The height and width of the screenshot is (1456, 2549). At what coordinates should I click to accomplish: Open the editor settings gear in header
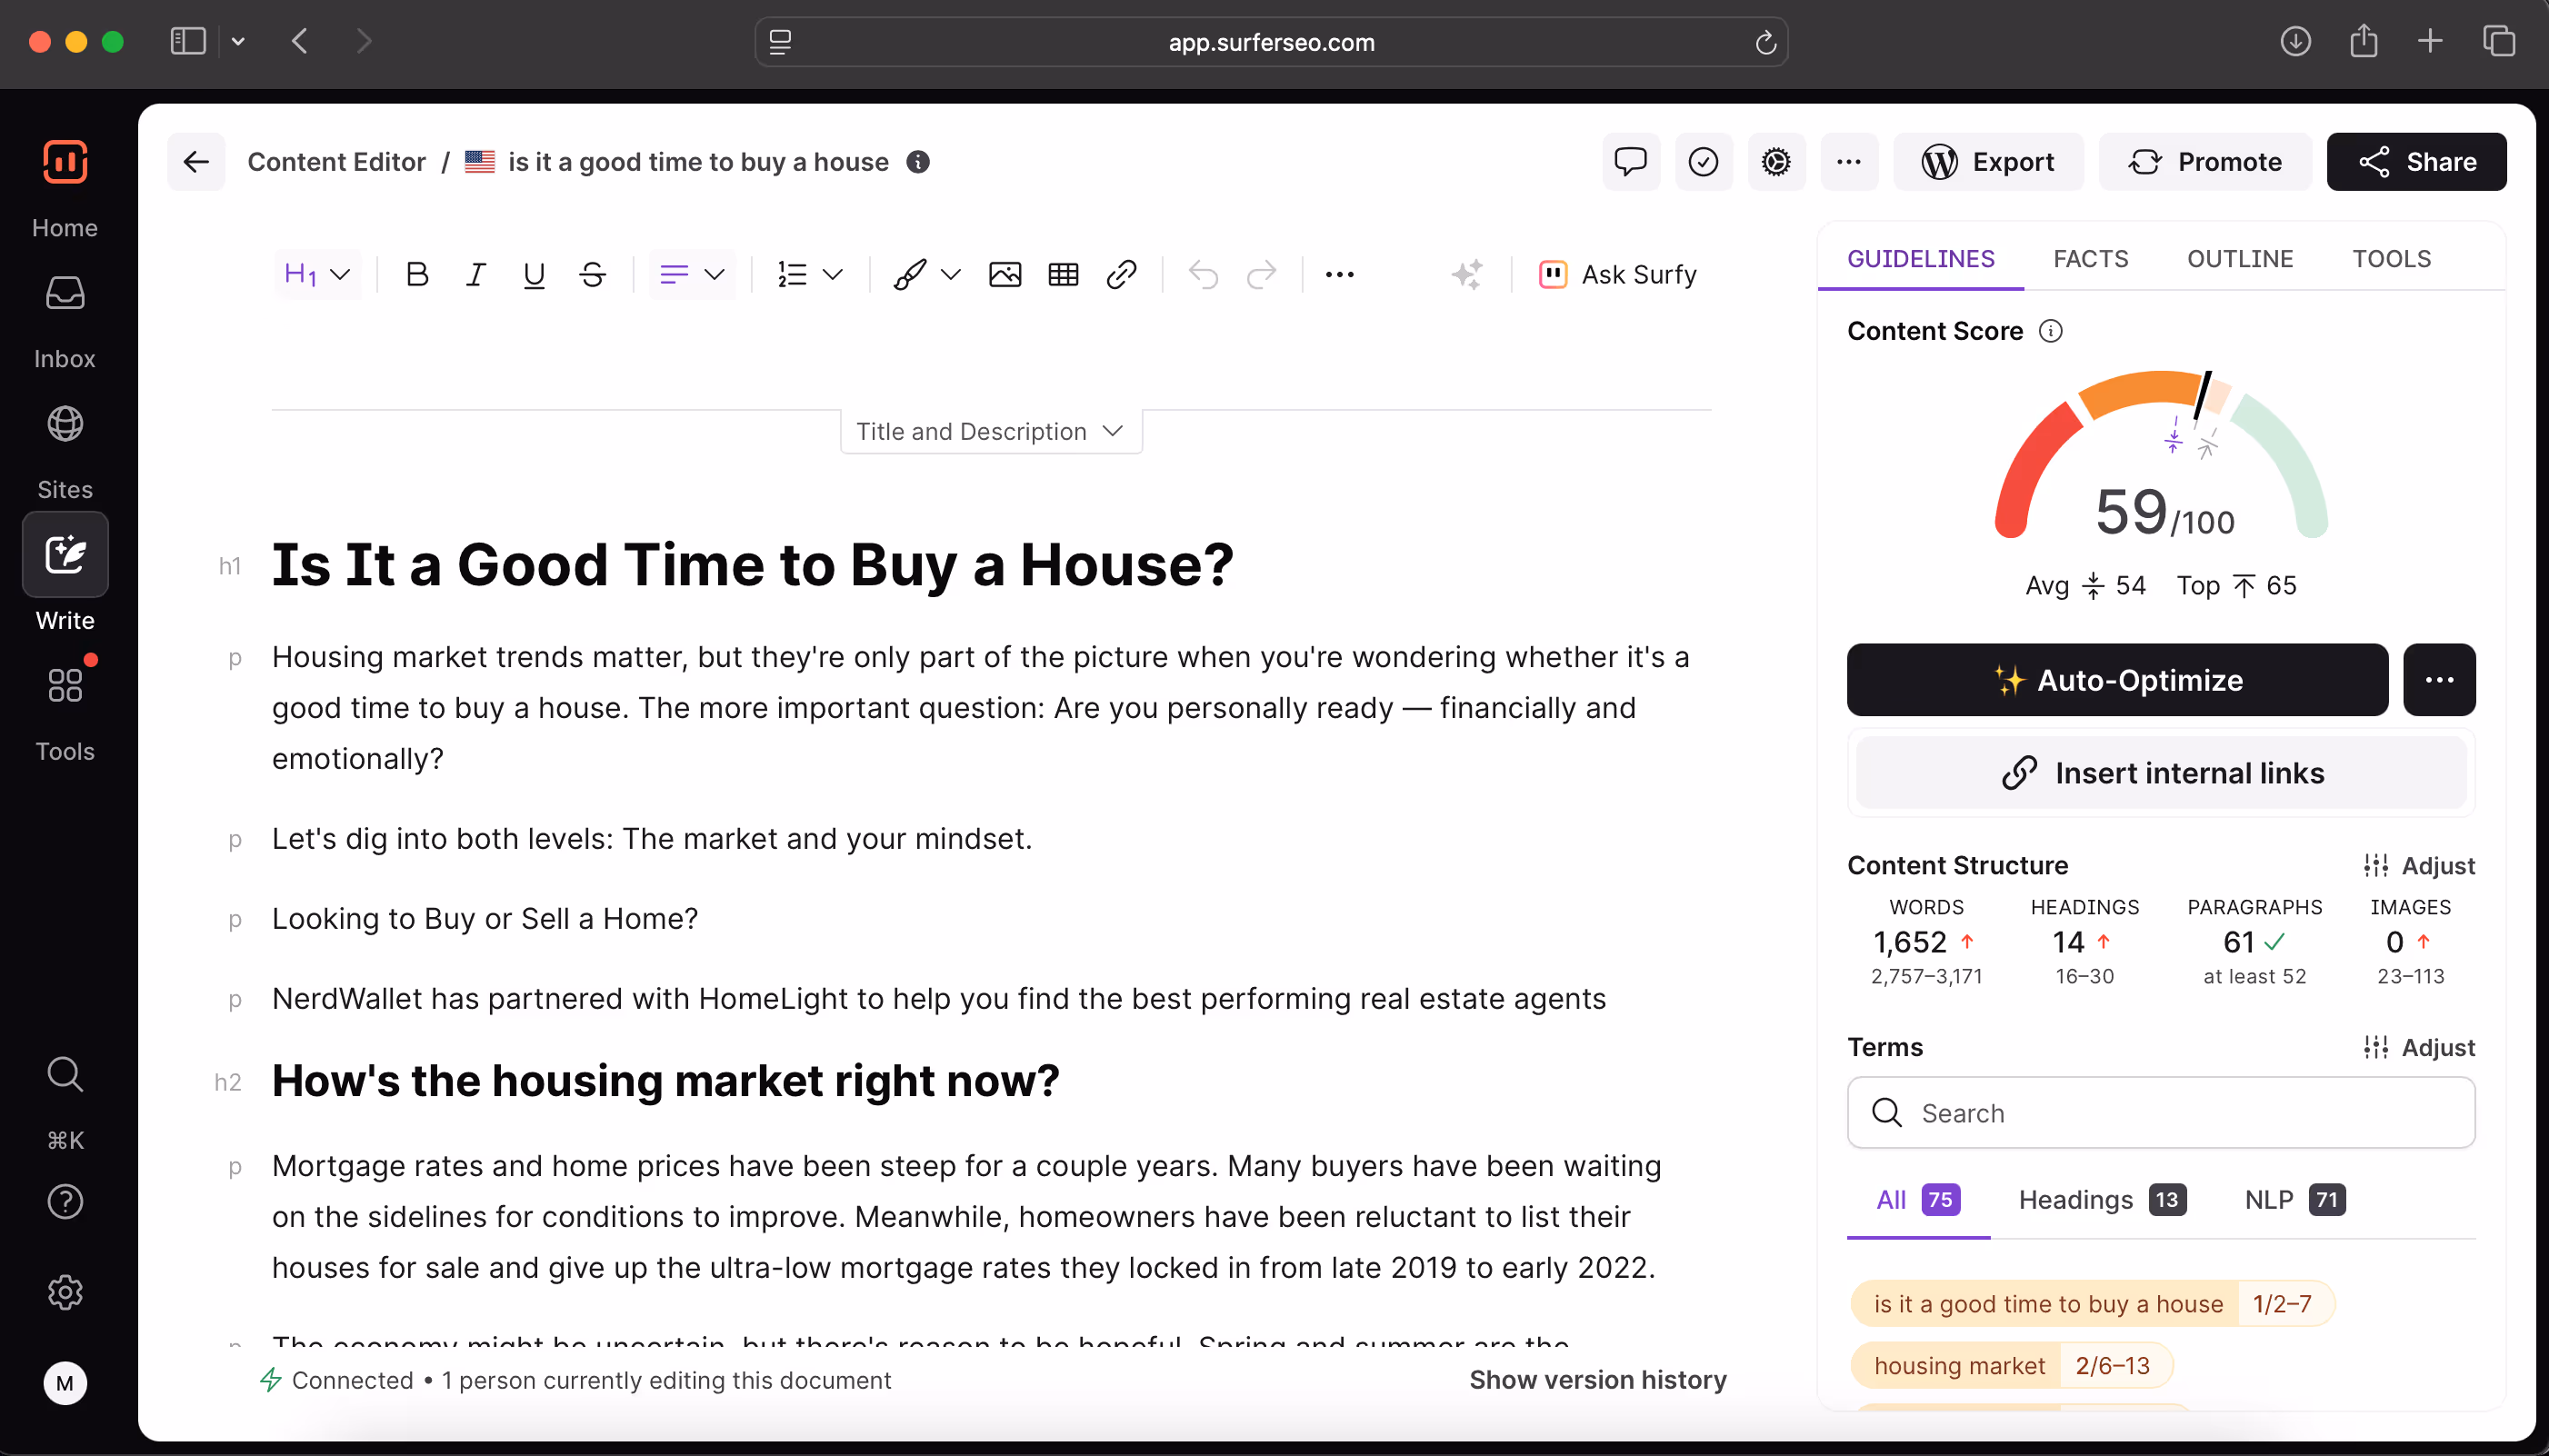pyautogui.click(x=1776, y=162)
